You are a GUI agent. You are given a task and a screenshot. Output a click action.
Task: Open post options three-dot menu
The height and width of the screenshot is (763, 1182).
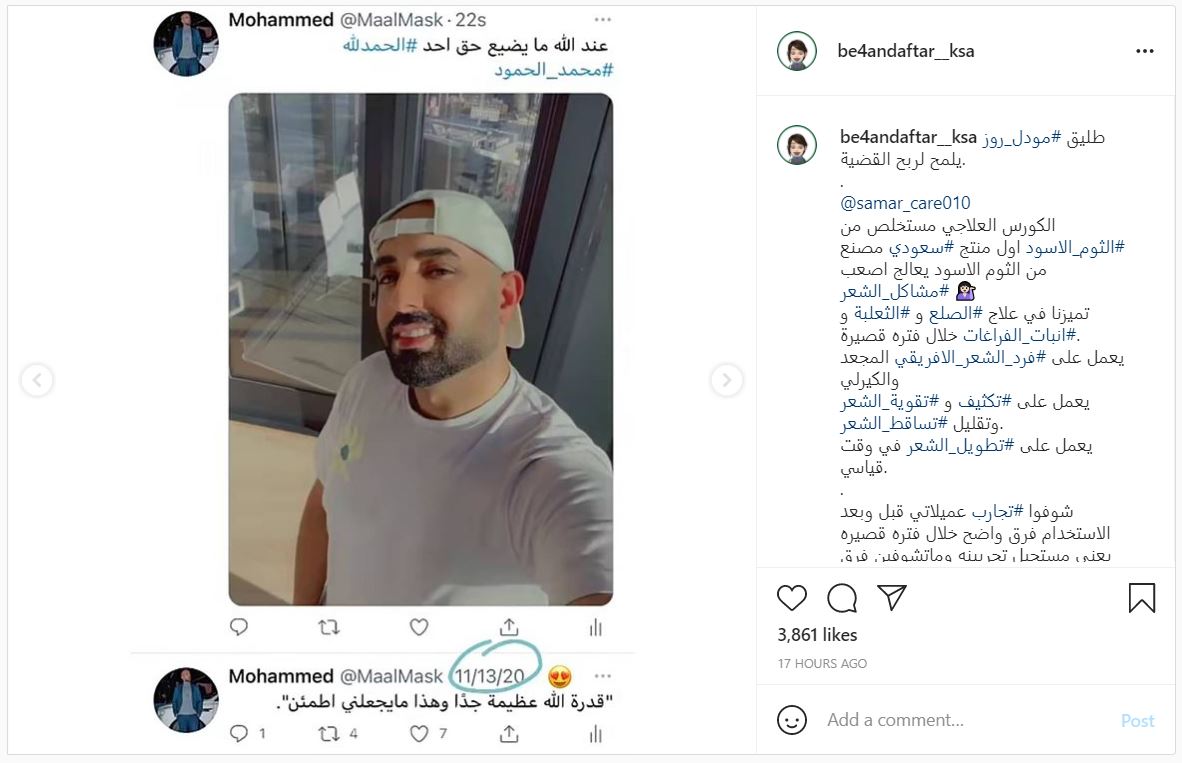1144,51
